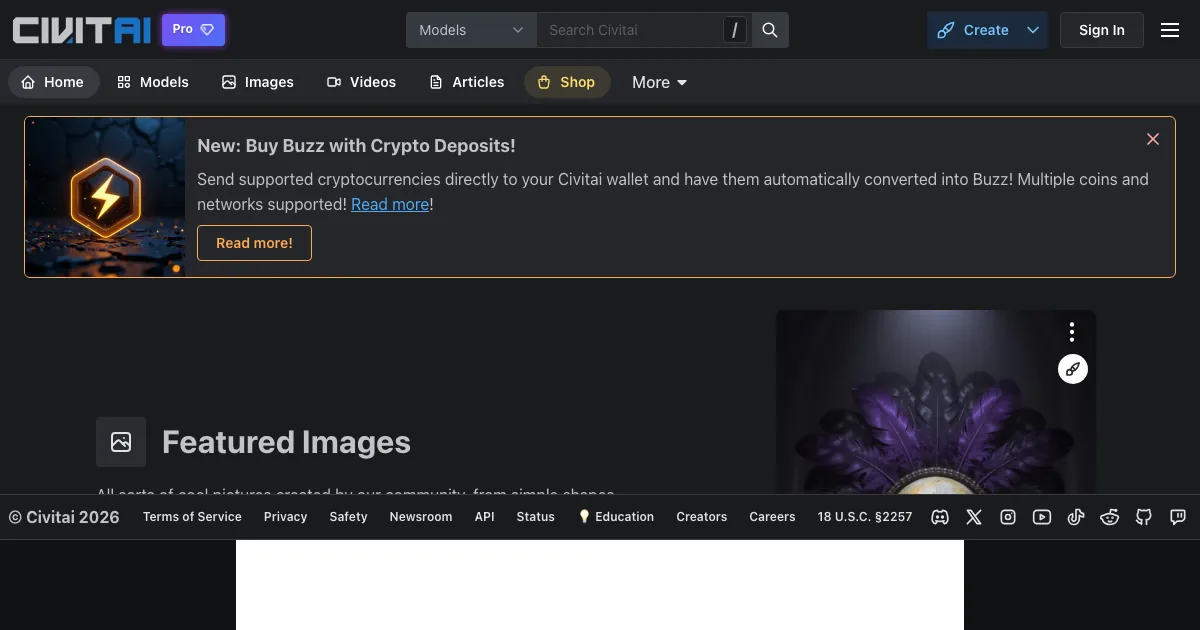Expand the More navigation menu

(x=659, y=82)
